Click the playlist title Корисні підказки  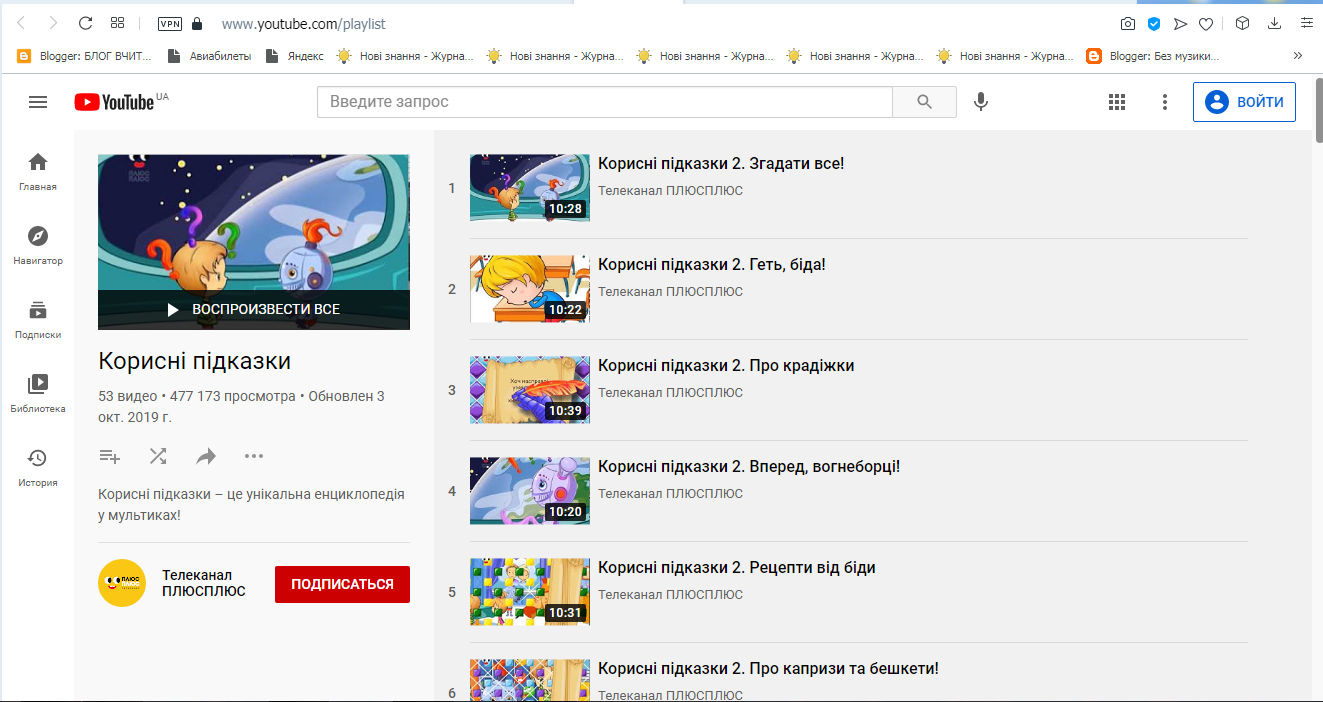(195, 361)
